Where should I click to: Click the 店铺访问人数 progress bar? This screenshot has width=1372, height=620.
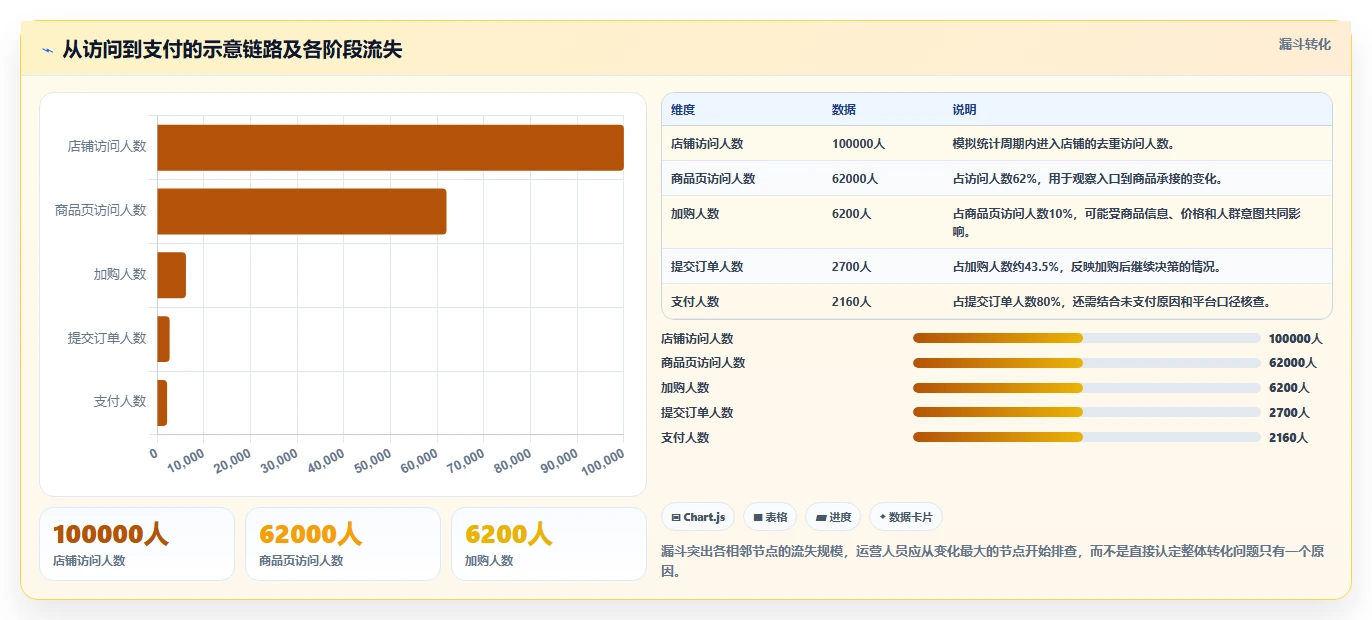point(1086,338)
